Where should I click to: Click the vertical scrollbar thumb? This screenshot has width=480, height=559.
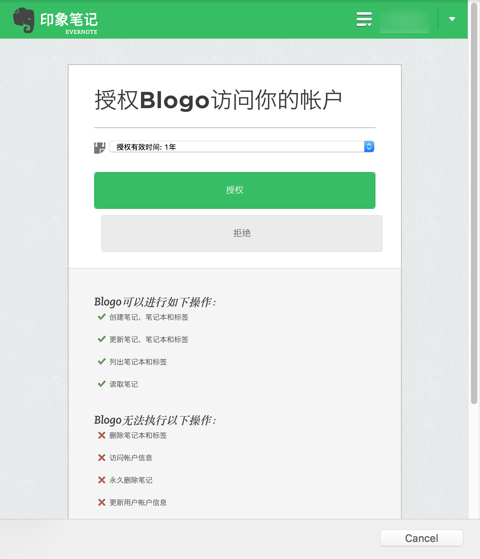(474, 203)
